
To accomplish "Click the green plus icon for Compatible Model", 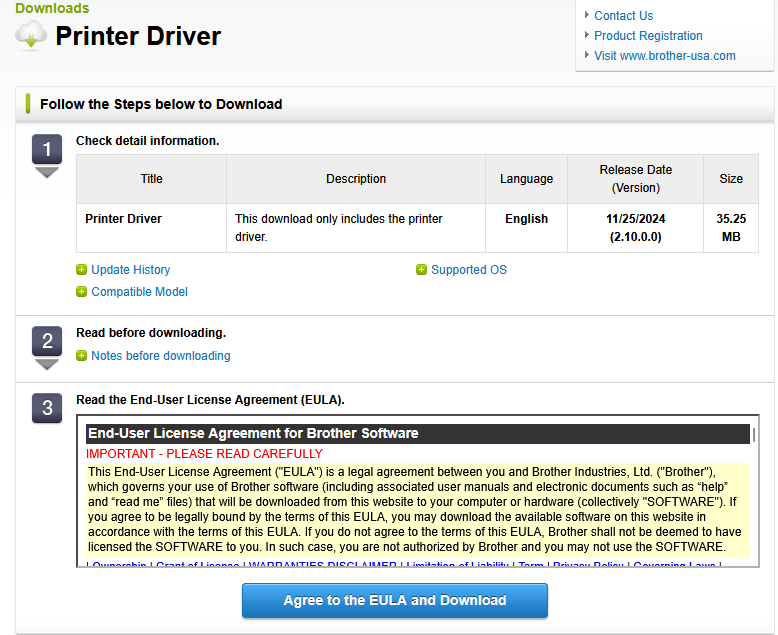I will pyautogui.click(x=81, y=292).
